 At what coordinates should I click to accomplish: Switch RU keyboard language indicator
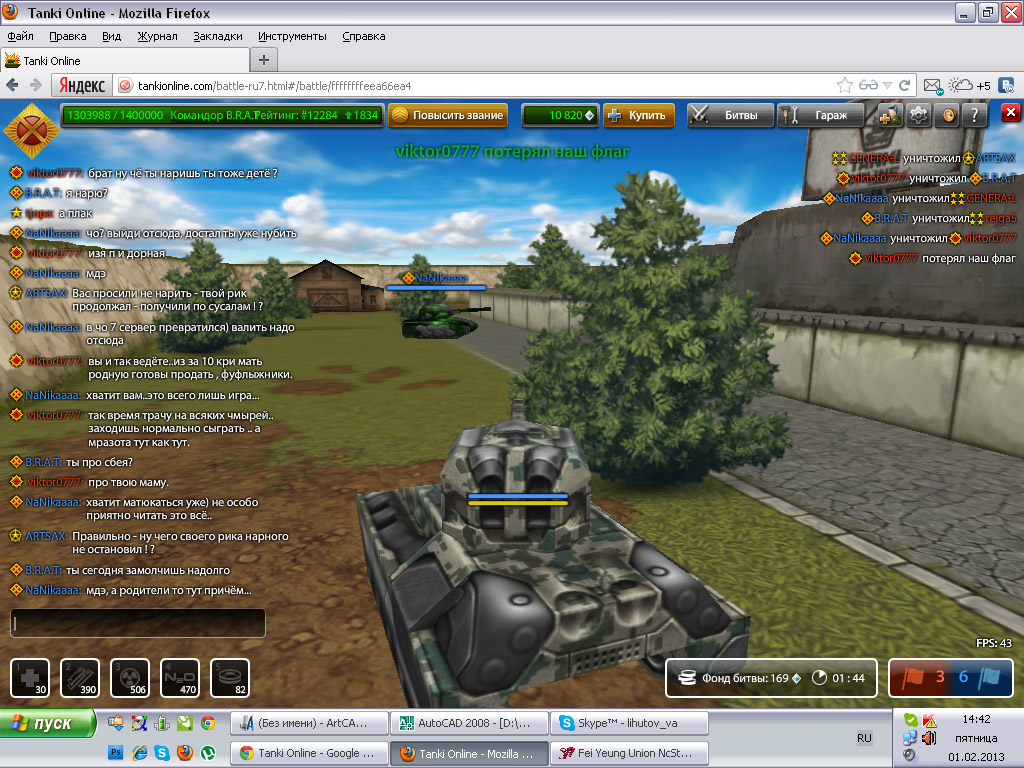864,738
